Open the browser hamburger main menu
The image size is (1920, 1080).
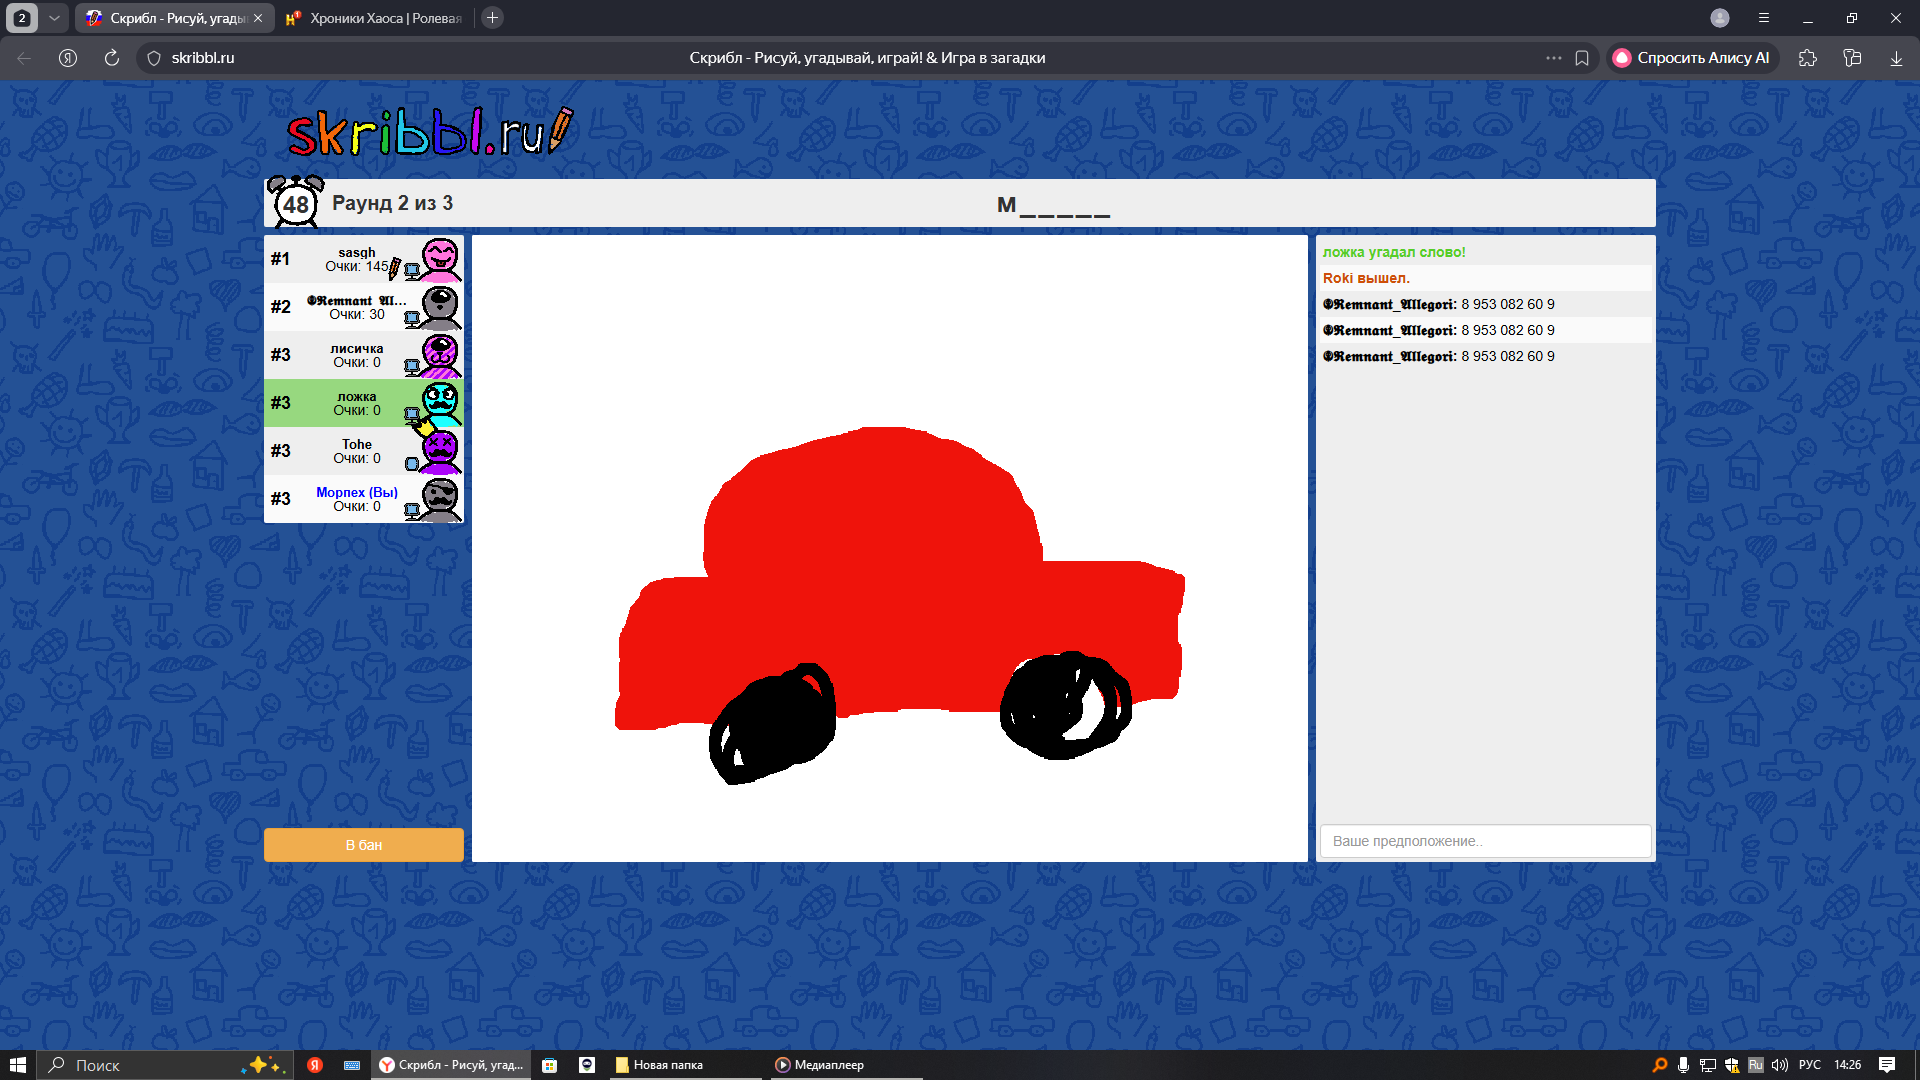coord(1764,18)
